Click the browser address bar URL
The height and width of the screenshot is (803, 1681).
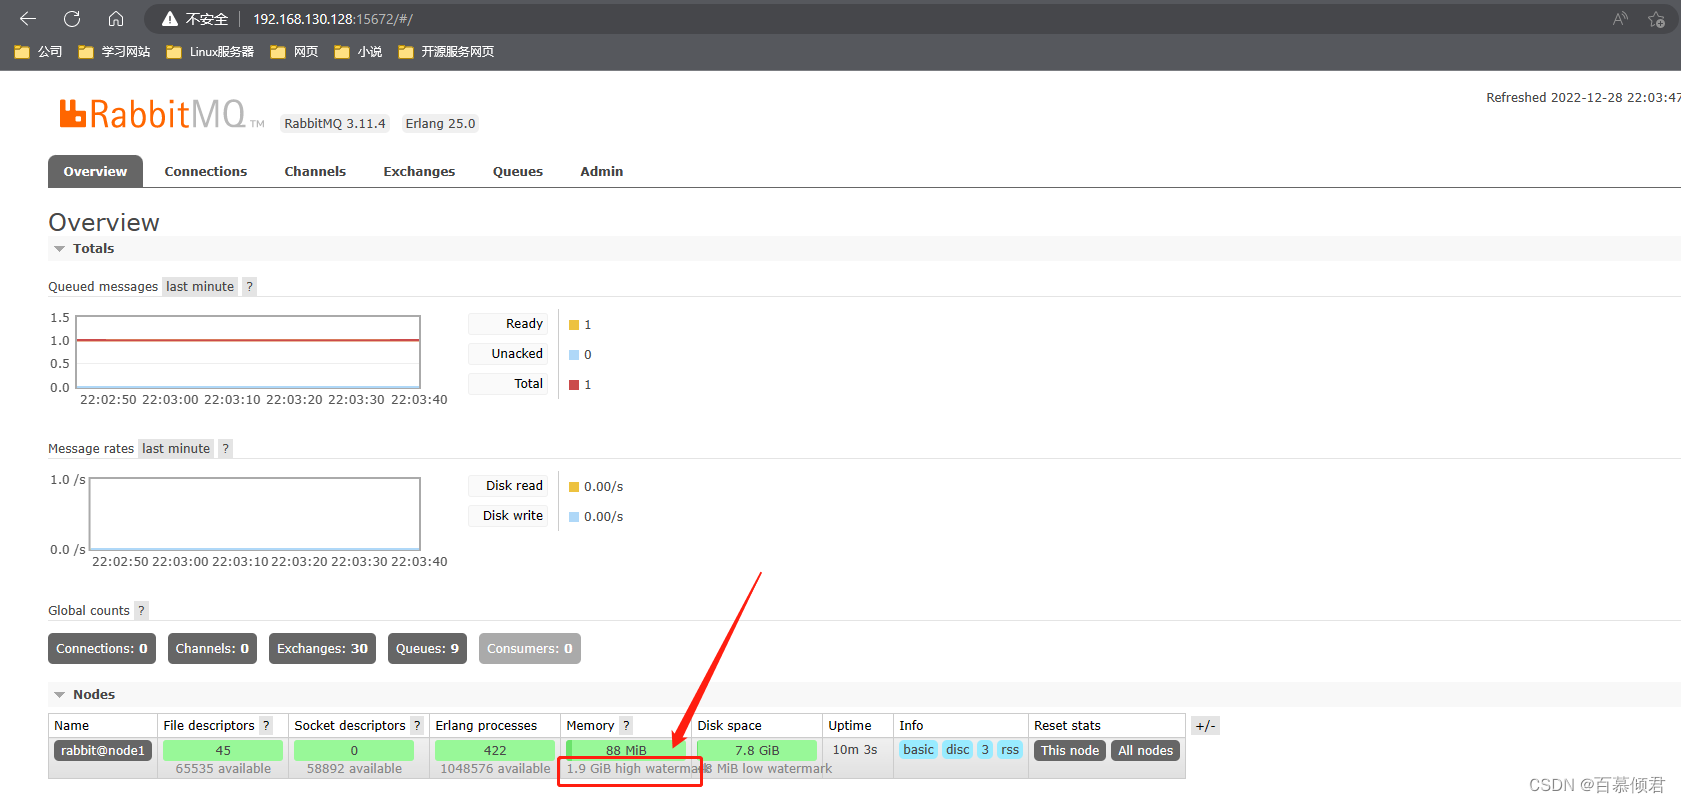[x=332, y=19]
